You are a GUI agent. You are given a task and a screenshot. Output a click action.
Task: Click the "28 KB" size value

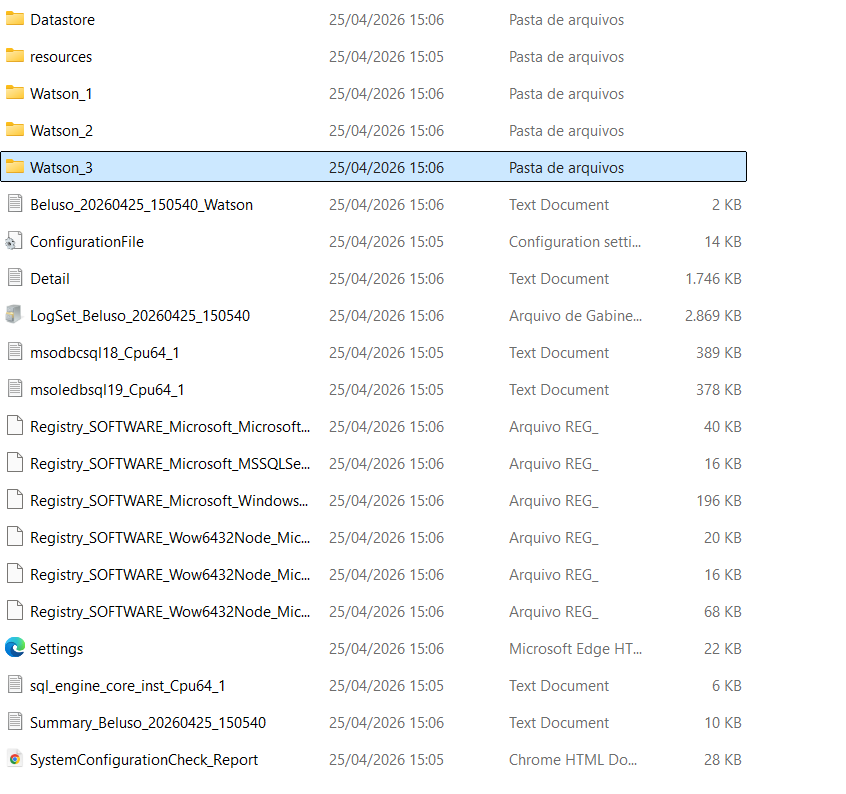tap(722, 759)
